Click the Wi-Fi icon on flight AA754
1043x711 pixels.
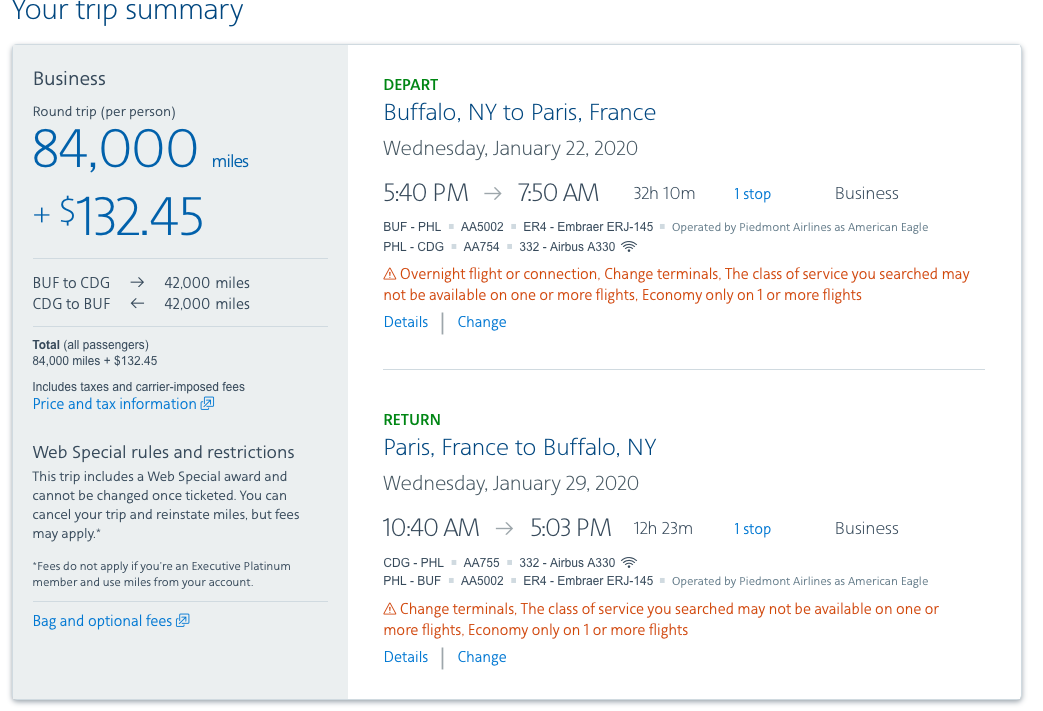click(x=629, y=246)
